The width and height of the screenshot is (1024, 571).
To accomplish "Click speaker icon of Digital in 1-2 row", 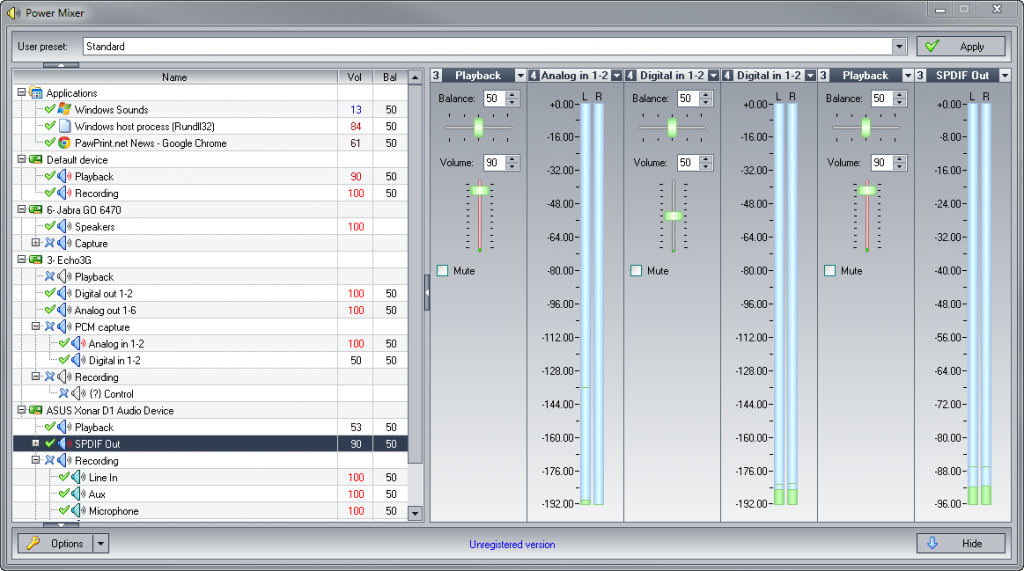I will tap(78, 360).
